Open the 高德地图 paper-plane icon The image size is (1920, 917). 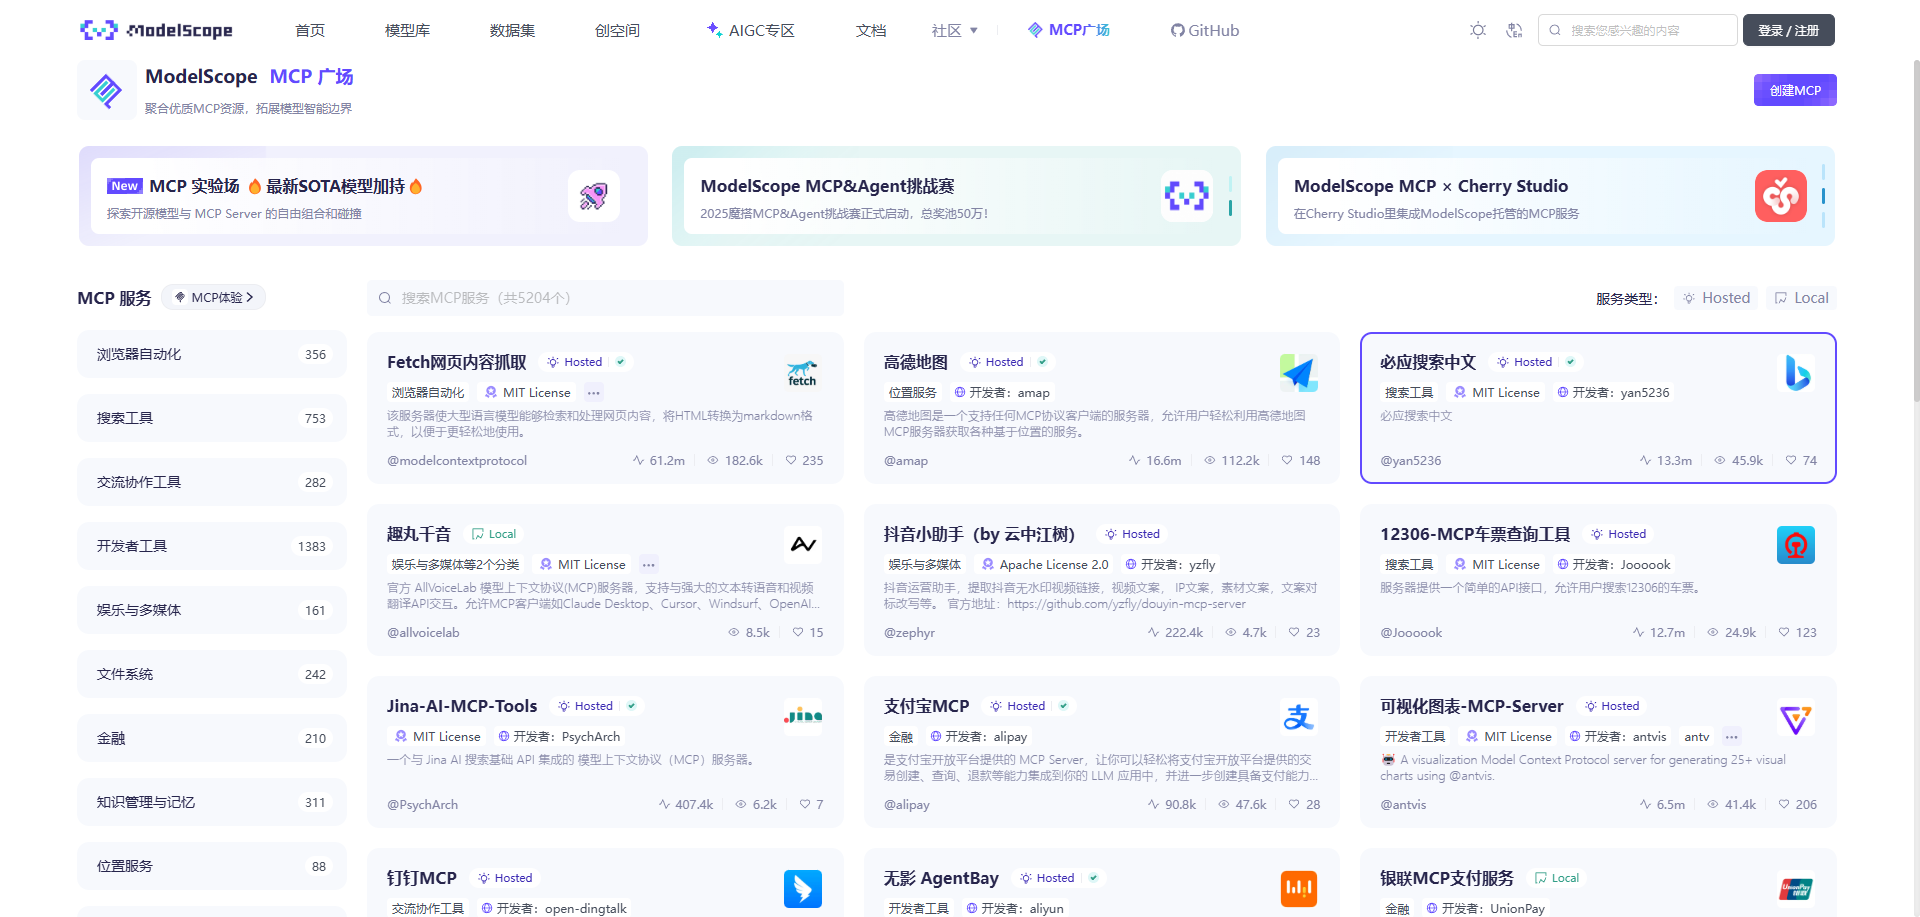(x=1298, y=373)
